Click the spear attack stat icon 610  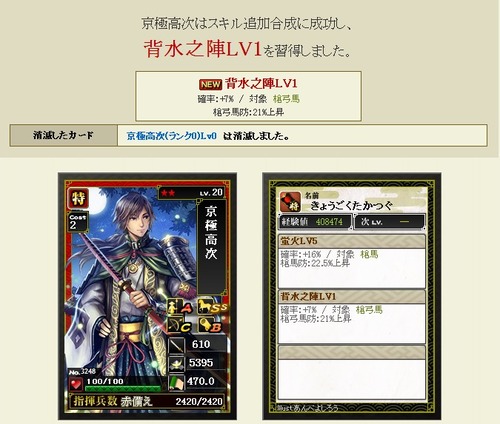177,345
